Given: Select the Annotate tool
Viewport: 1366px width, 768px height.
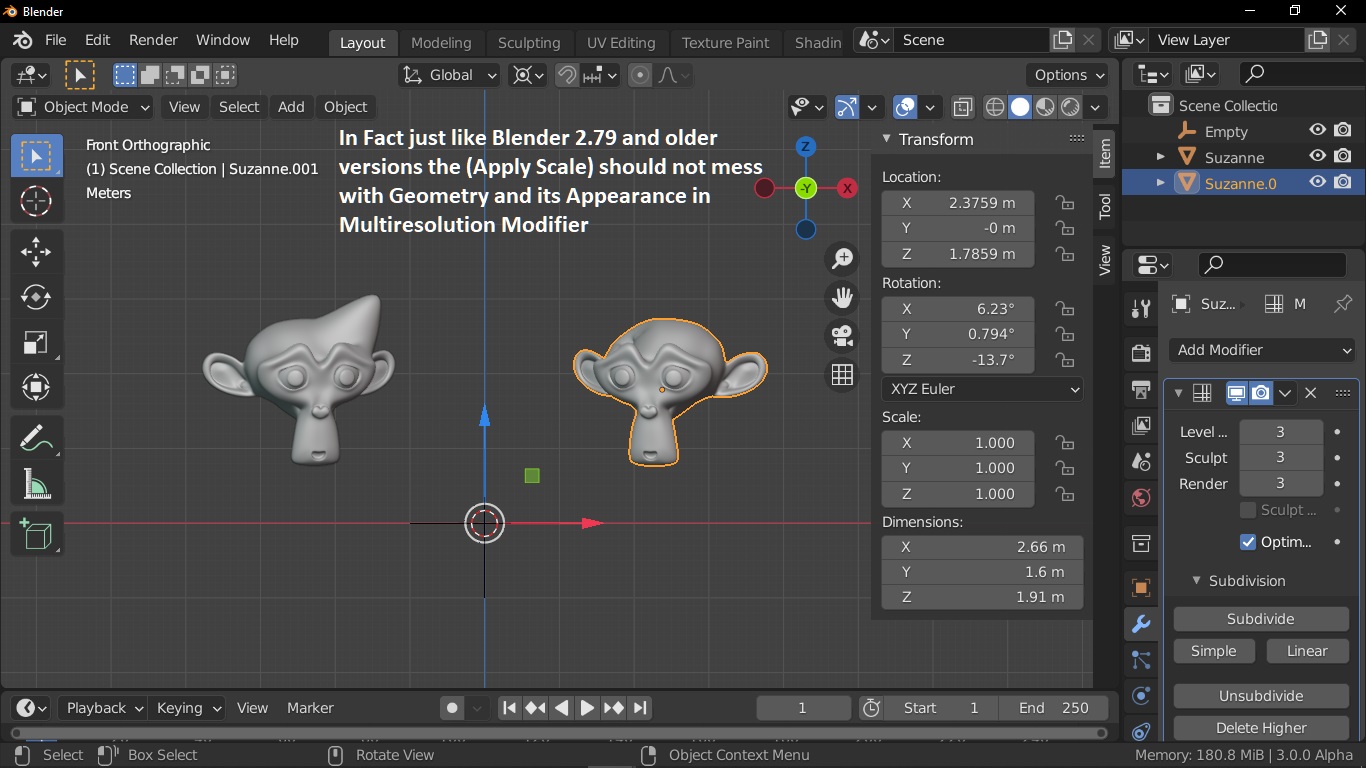Looking at the screenshot, I should pos(36,438).
